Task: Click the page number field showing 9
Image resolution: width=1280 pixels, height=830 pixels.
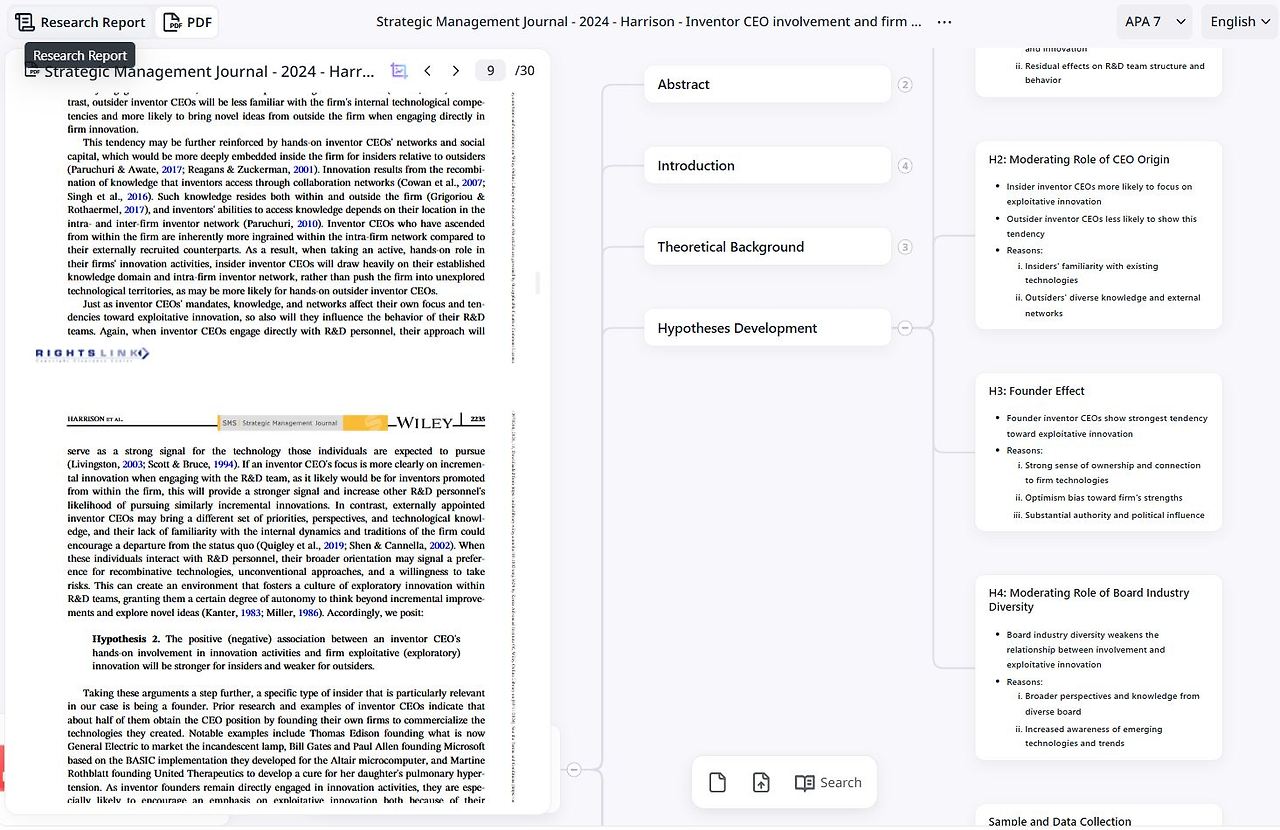Action: pyautogui.click(x=490, y=70)
